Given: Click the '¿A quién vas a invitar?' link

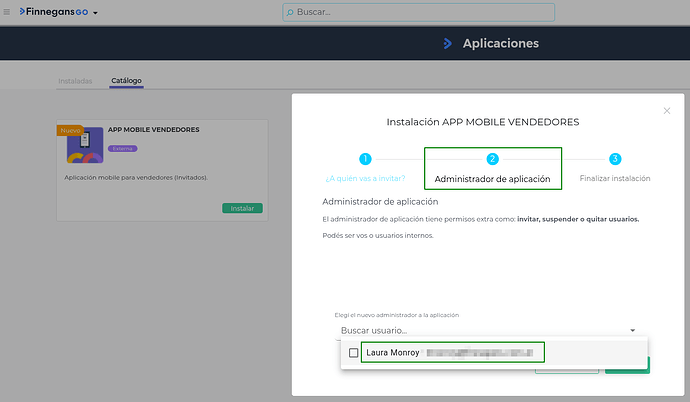Looking at the screenshot, I should pyautogui.click(x=365, y=179).
